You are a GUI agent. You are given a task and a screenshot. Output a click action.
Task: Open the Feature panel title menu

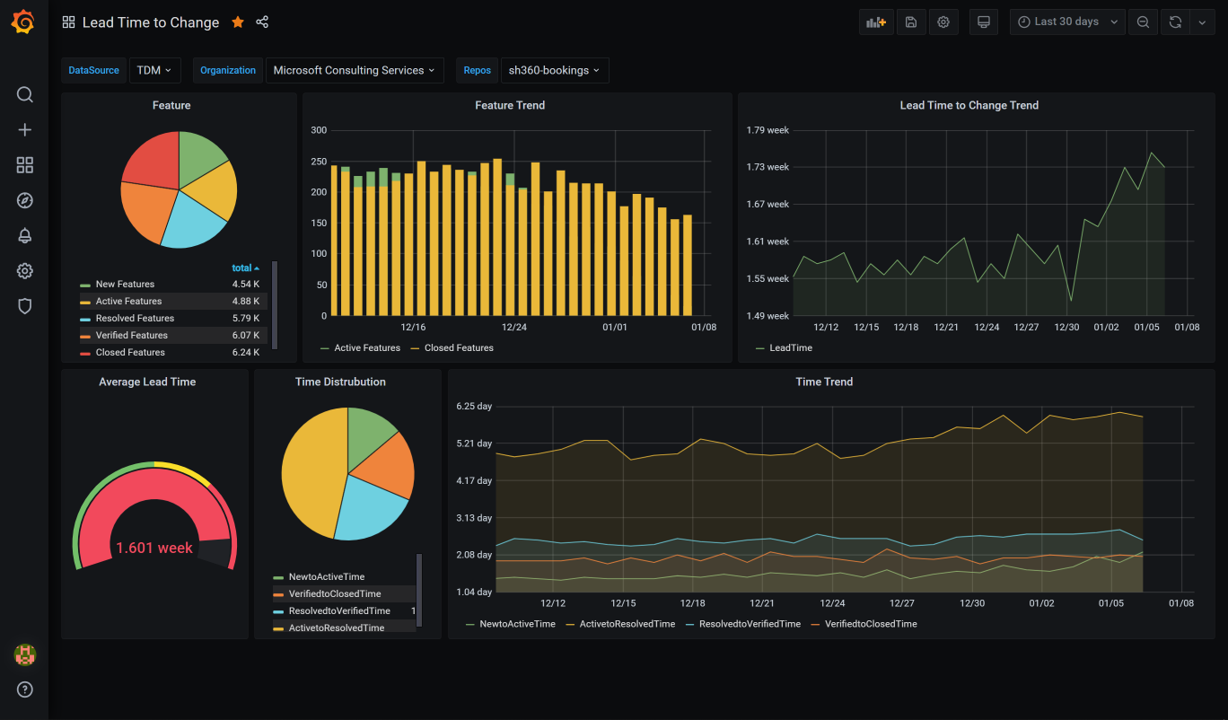tap(172, 105)
